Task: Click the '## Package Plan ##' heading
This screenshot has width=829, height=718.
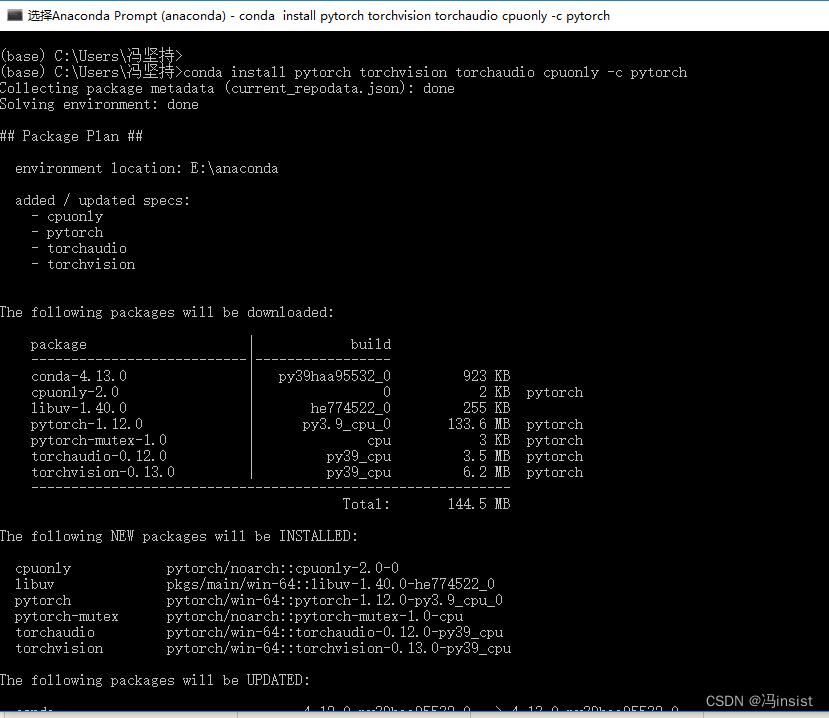Action: click(71, 136)
